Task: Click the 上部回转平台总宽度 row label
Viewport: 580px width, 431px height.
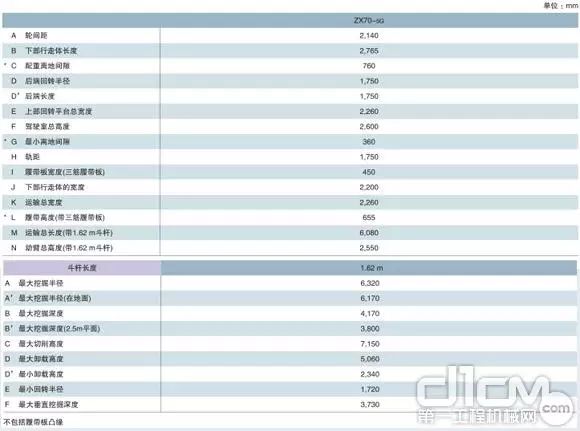Action: (58, 111)
